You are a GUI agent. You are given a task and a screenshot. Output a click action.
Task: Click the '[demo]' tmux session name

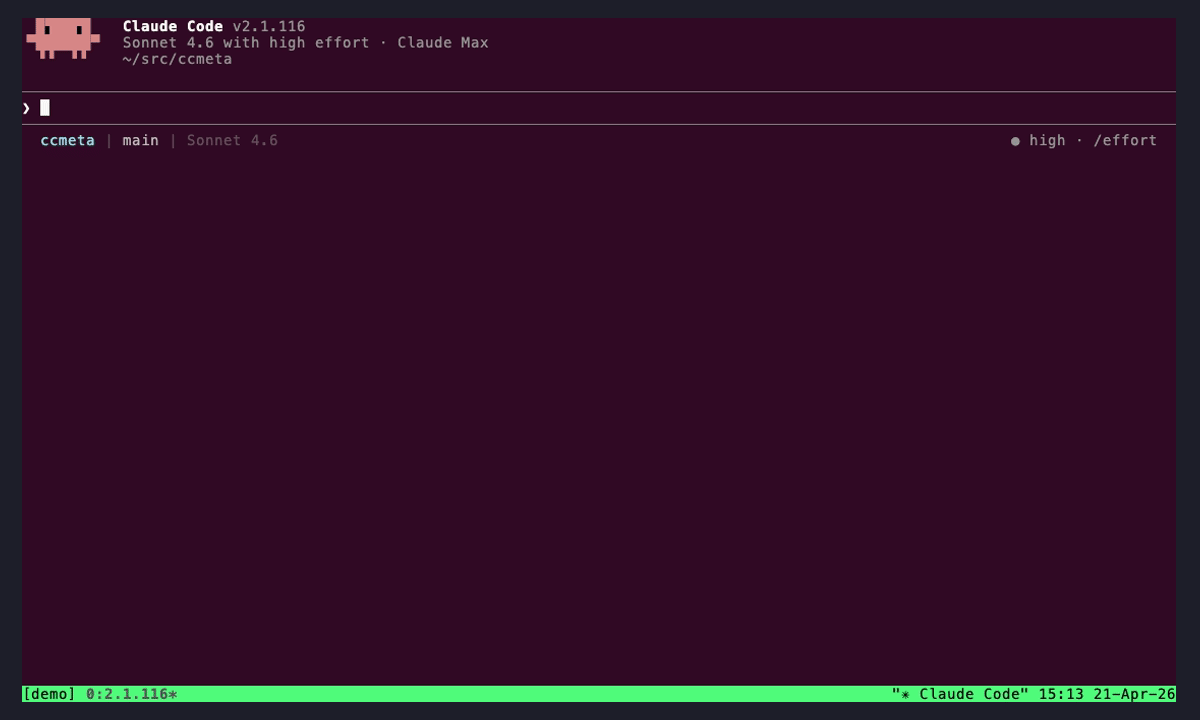pos(49,694)
